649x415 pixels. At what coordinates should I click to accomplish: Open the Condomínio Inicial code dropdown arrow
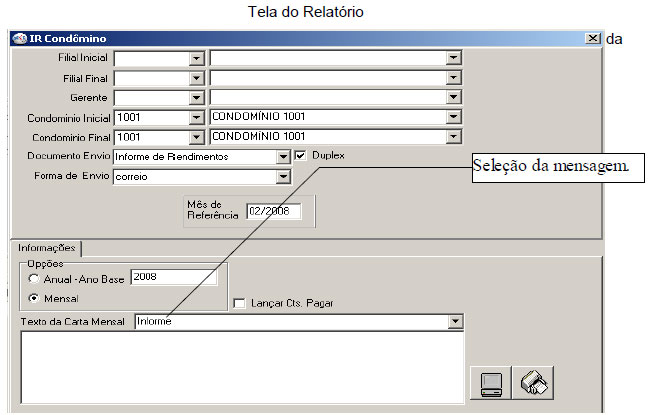pos(196,118)
